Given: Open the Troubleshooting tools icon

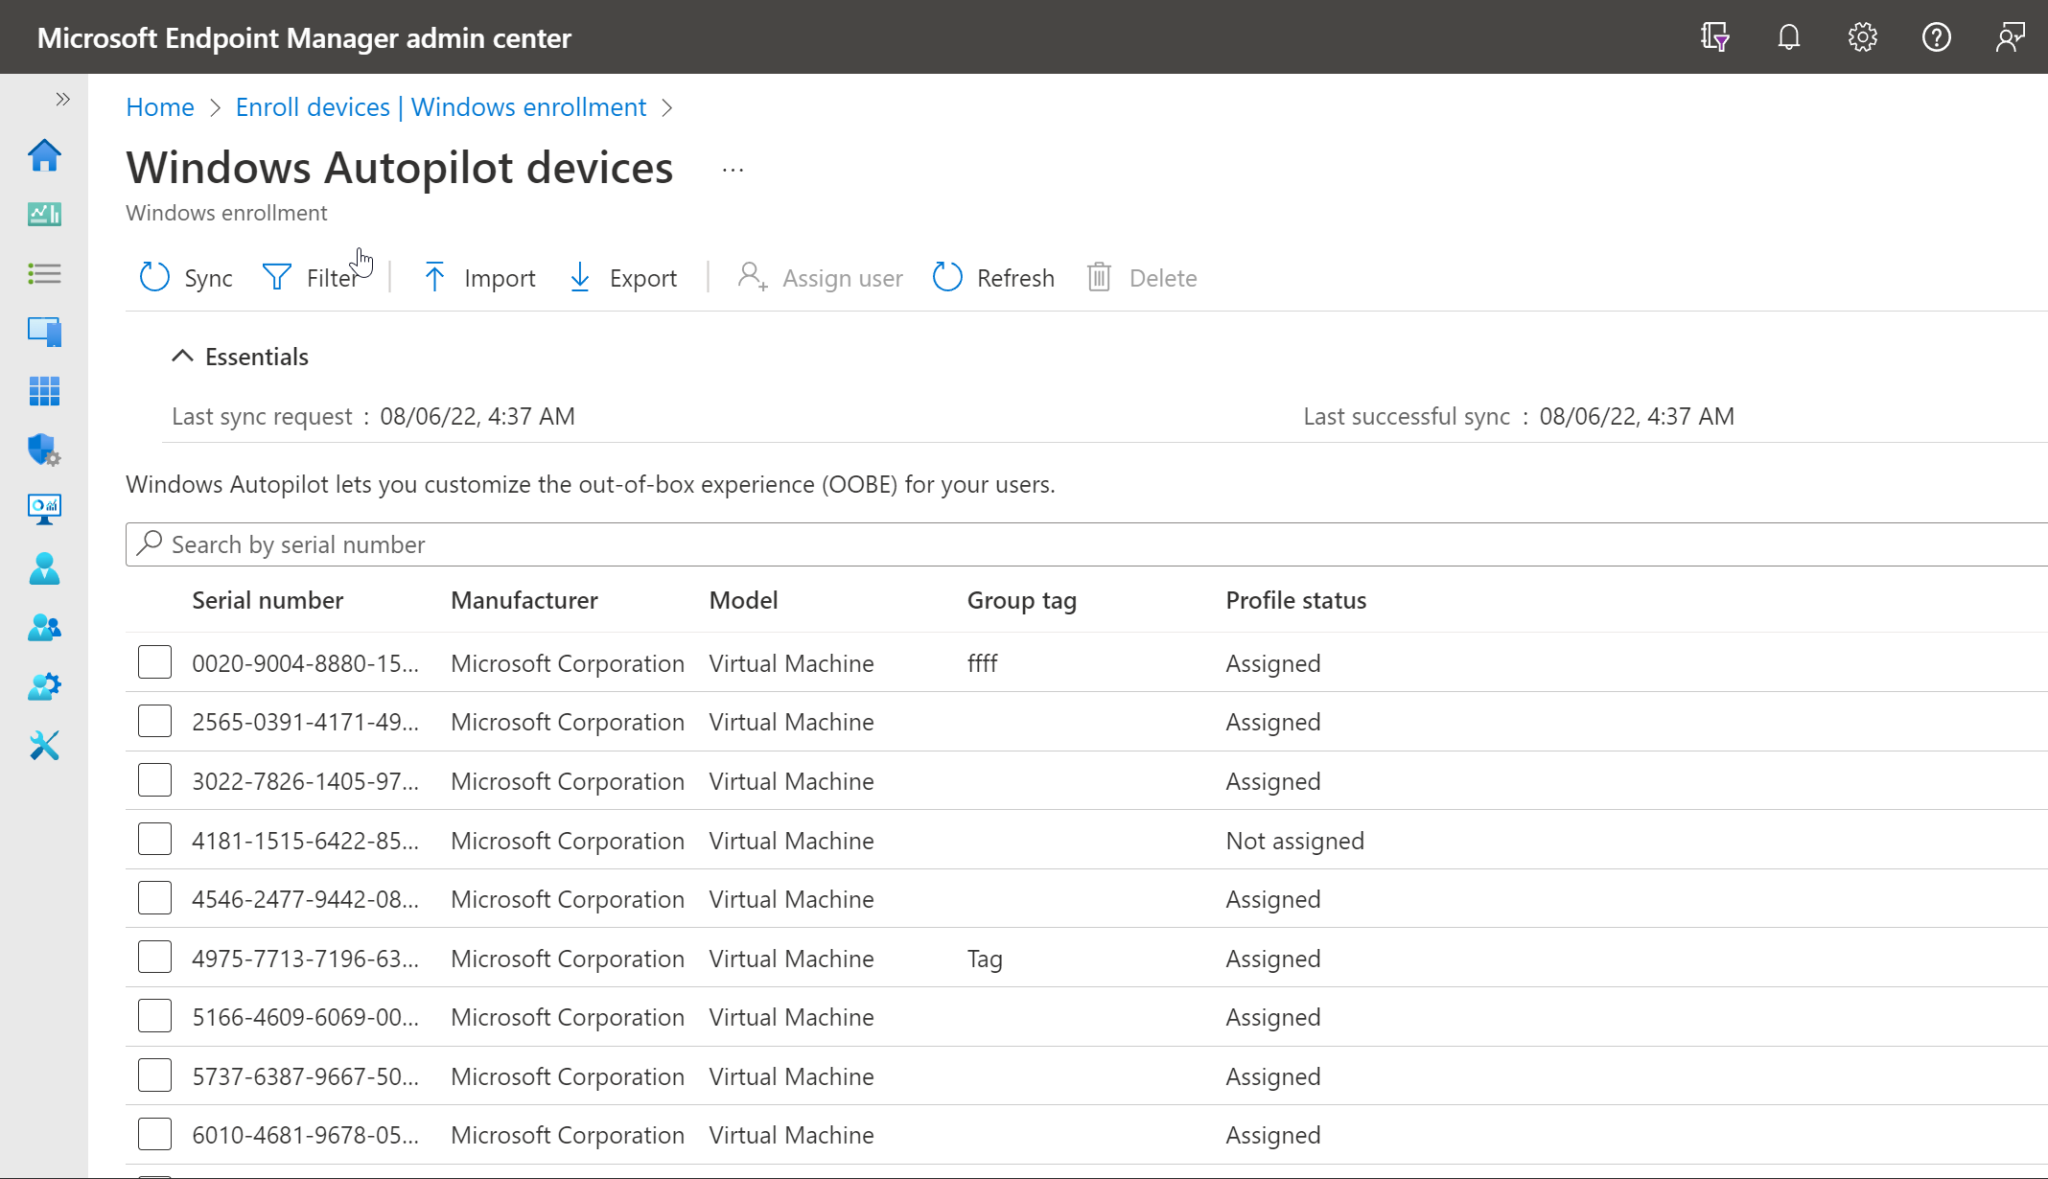Looking at the screenshot, I should [44, 745].
